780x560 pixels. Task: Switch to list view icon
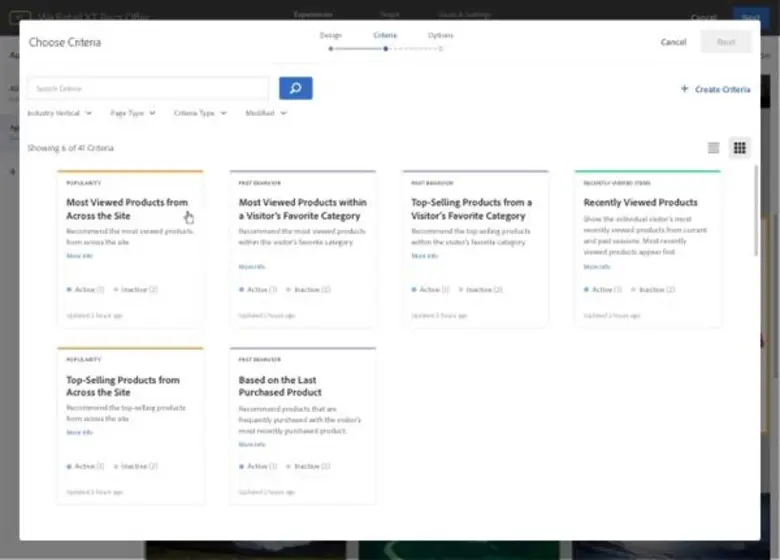(713, 148)
